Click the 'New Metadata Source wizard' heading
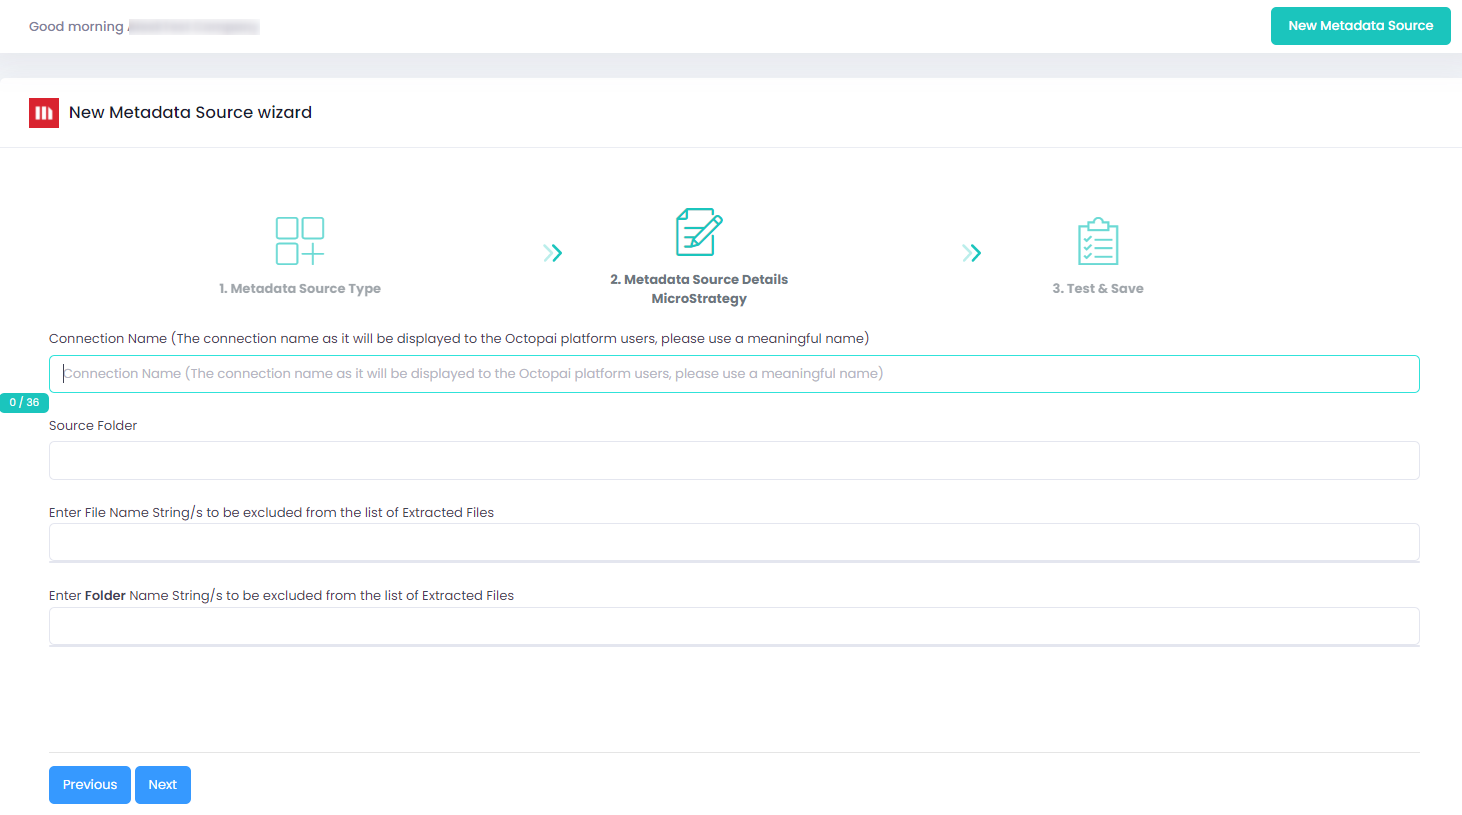 190,113
